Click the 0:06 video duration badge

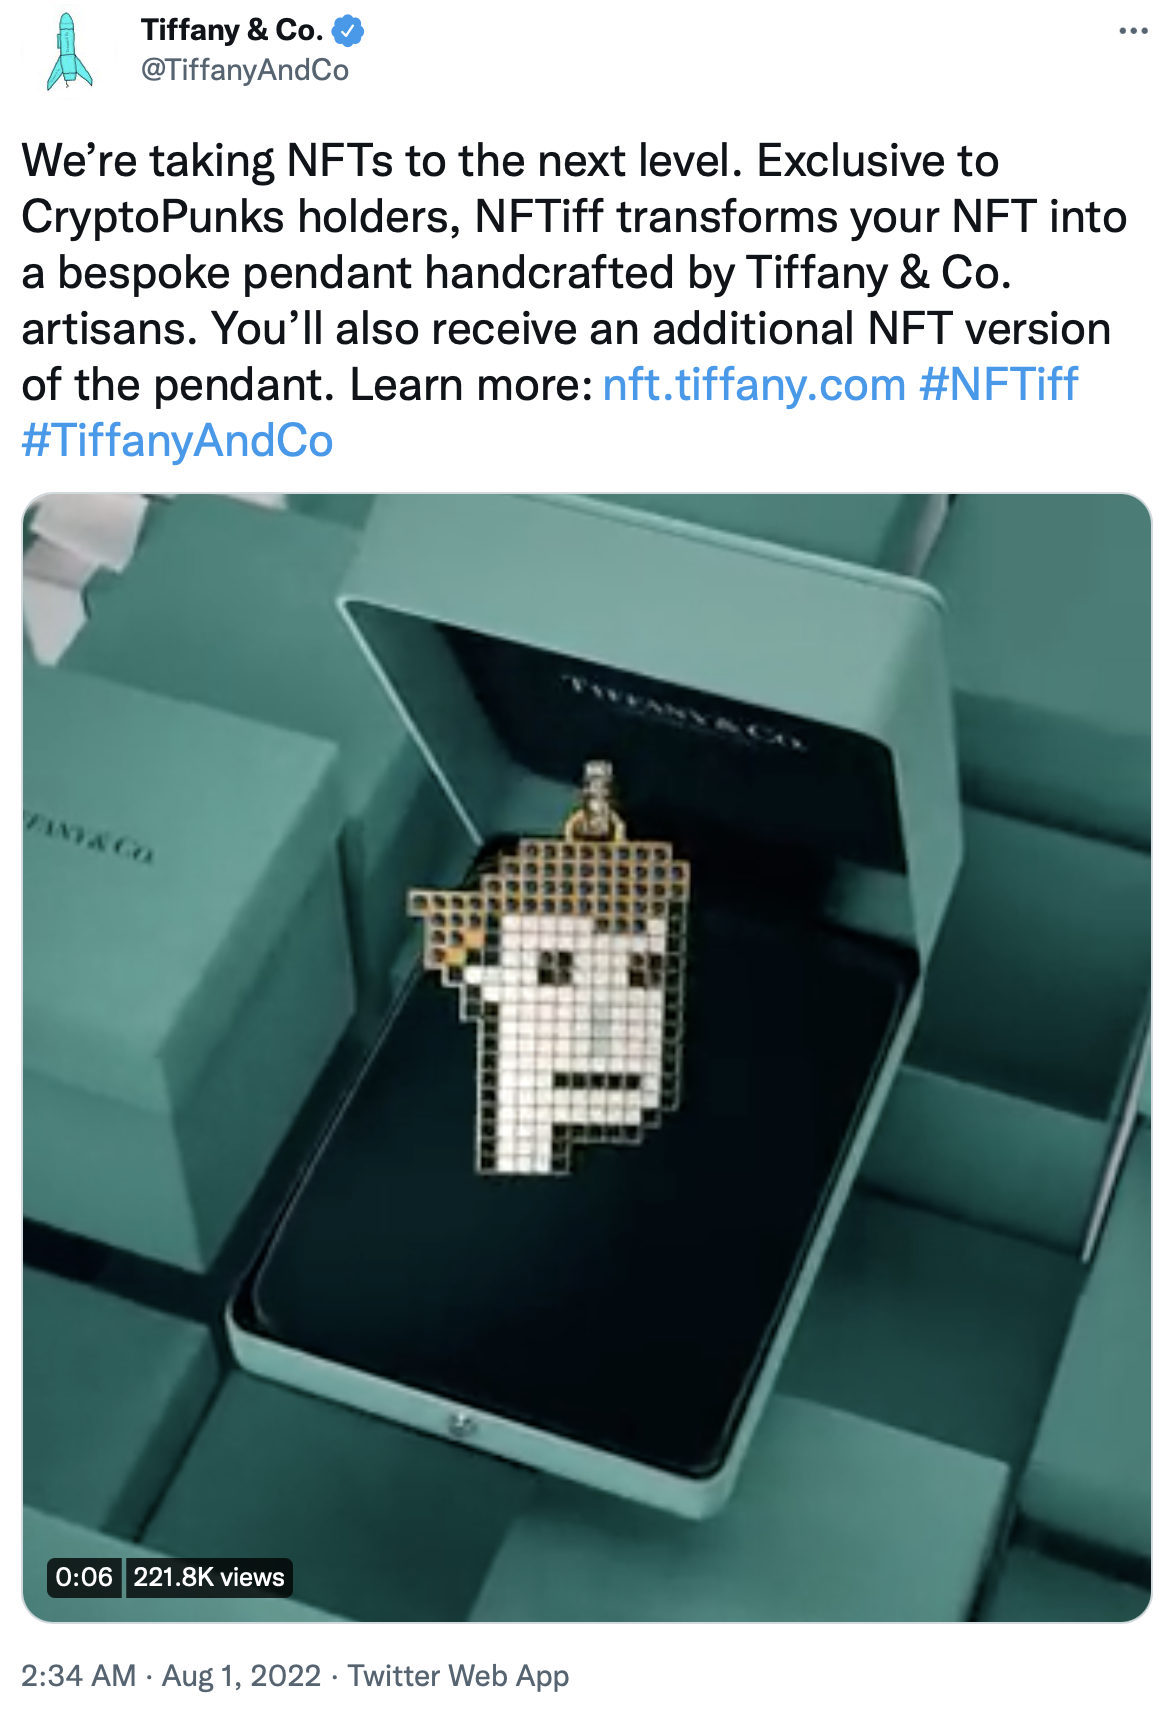84,1577
